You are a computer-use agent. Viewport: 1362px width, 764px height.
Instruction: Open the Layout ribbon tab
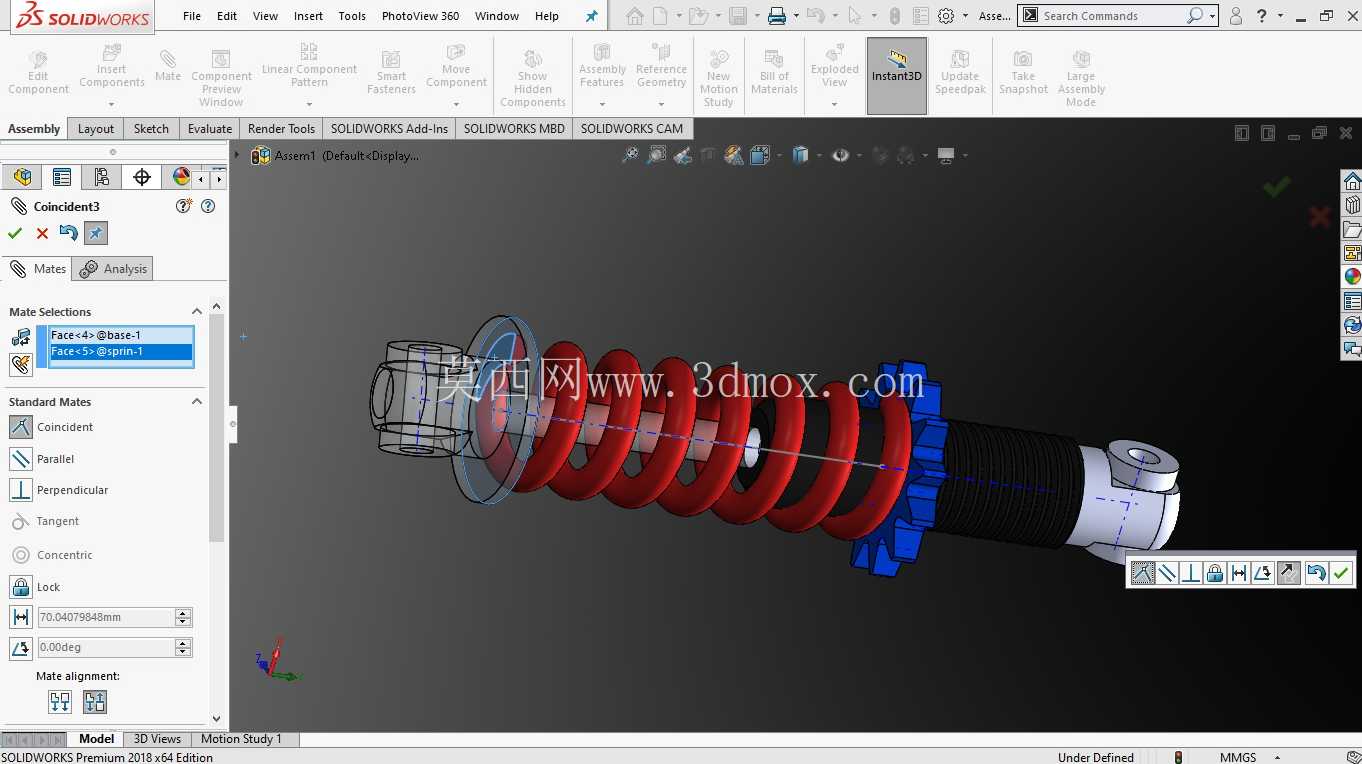(96, 129)
